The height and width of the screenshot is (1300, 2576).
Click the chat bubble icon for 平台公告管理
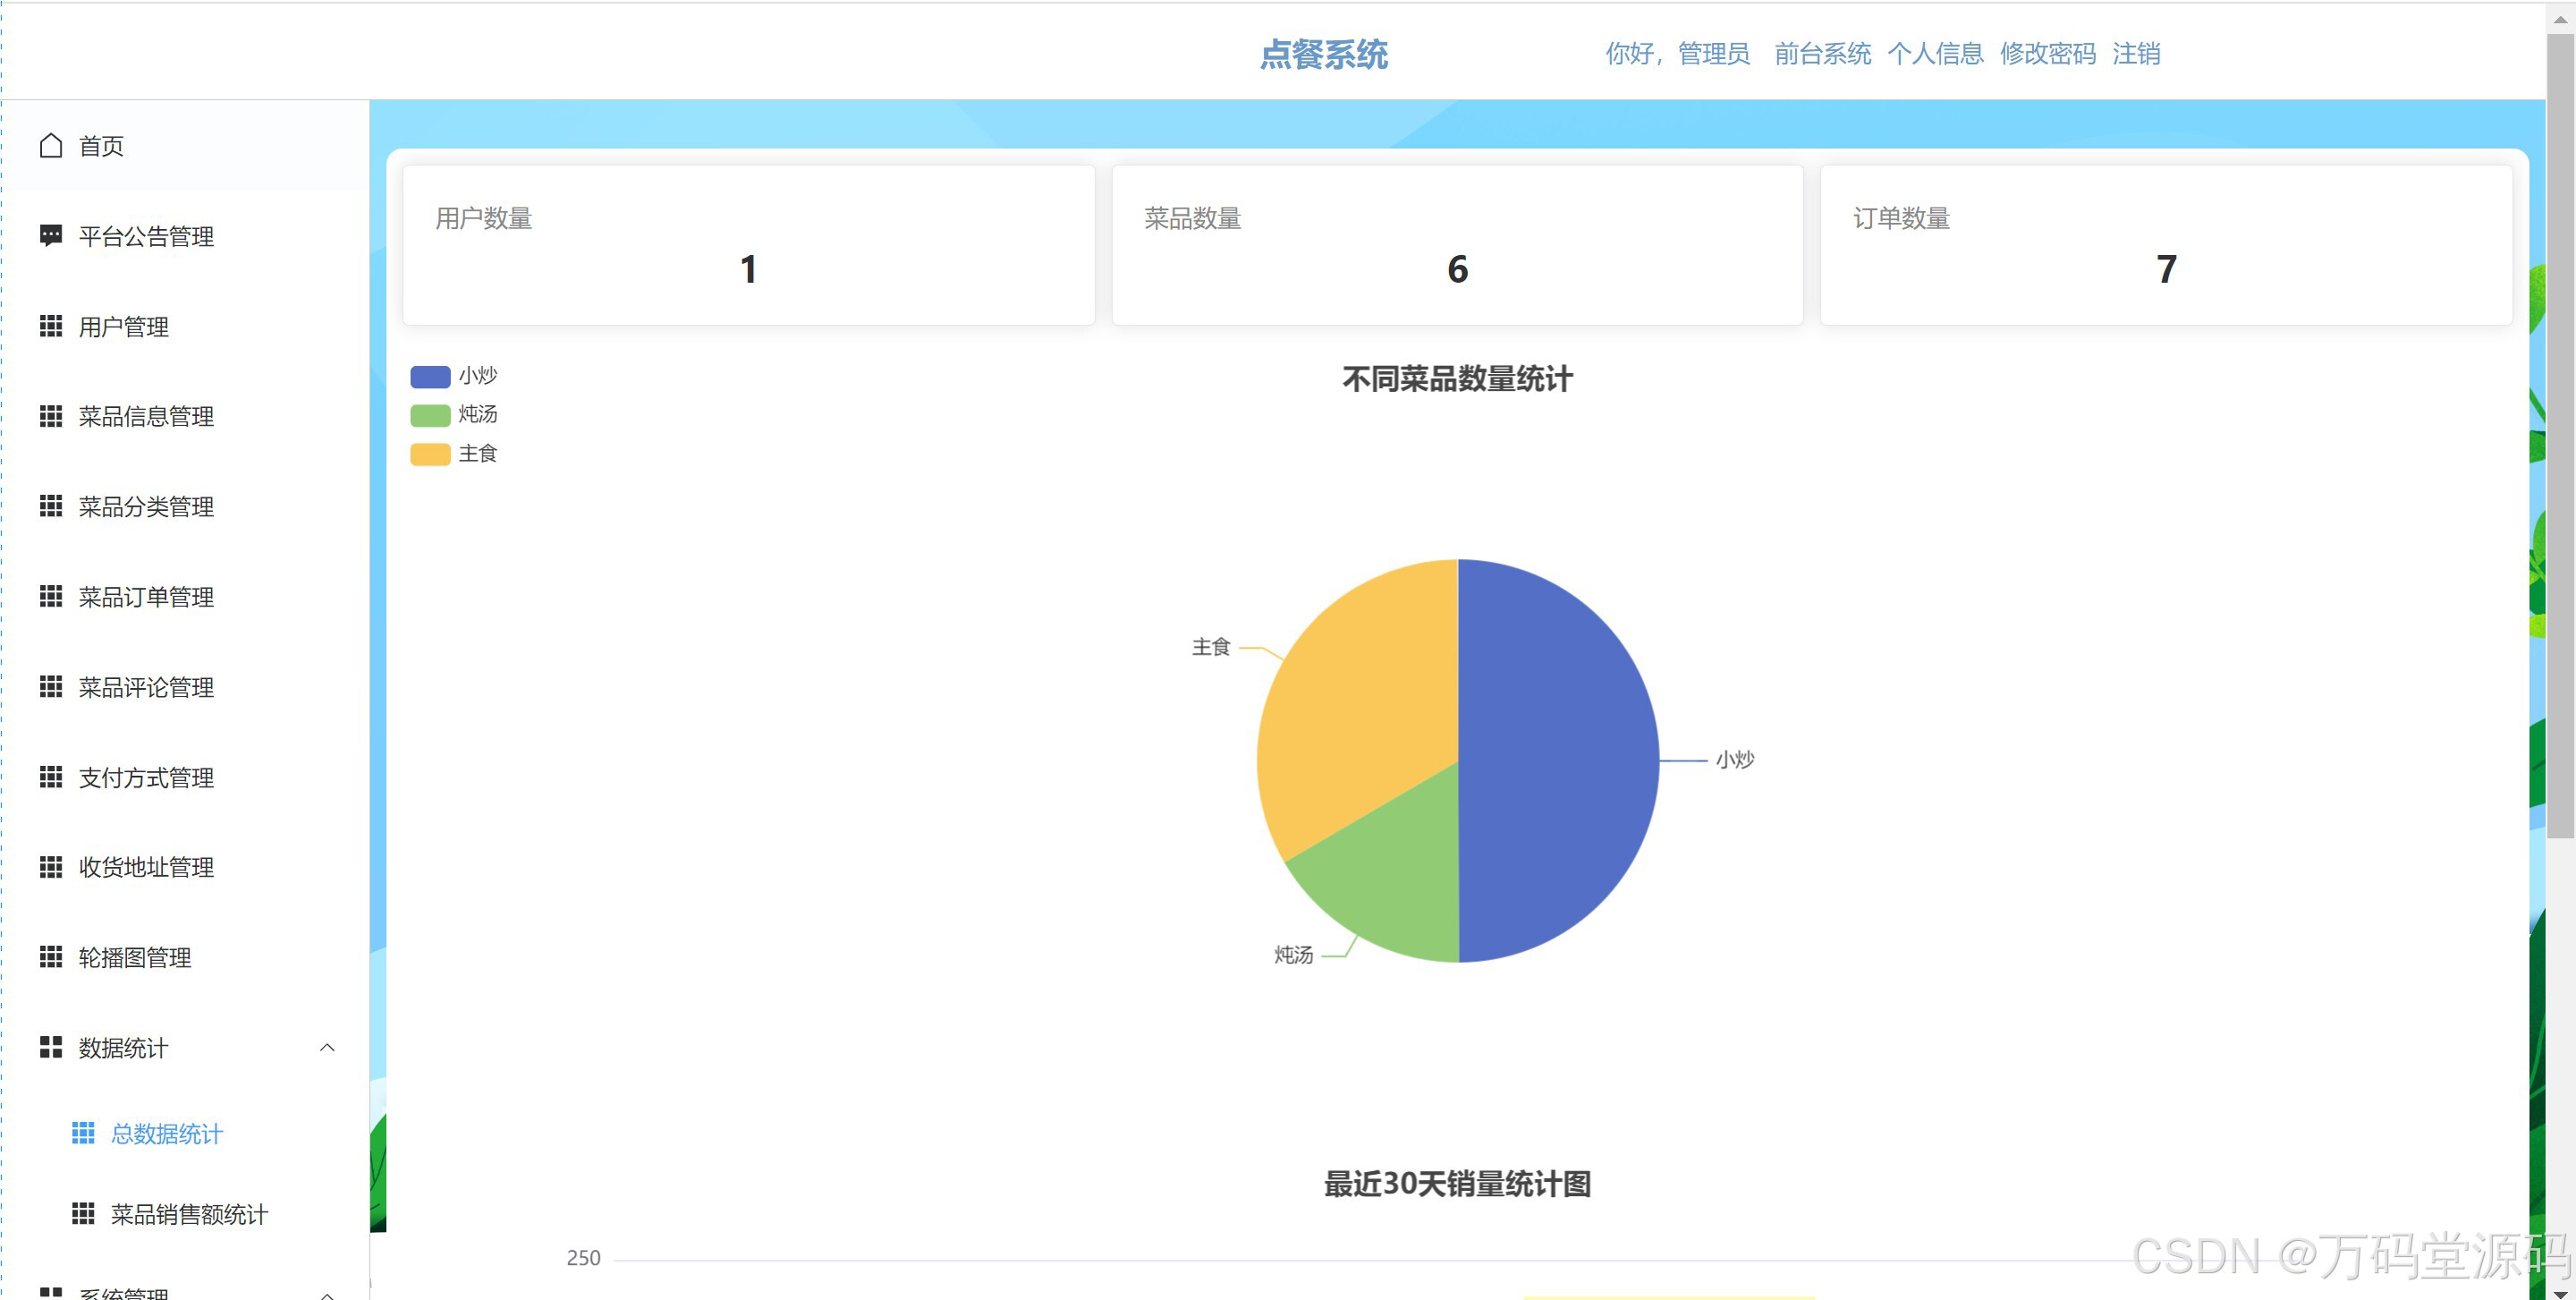(51, 236)
